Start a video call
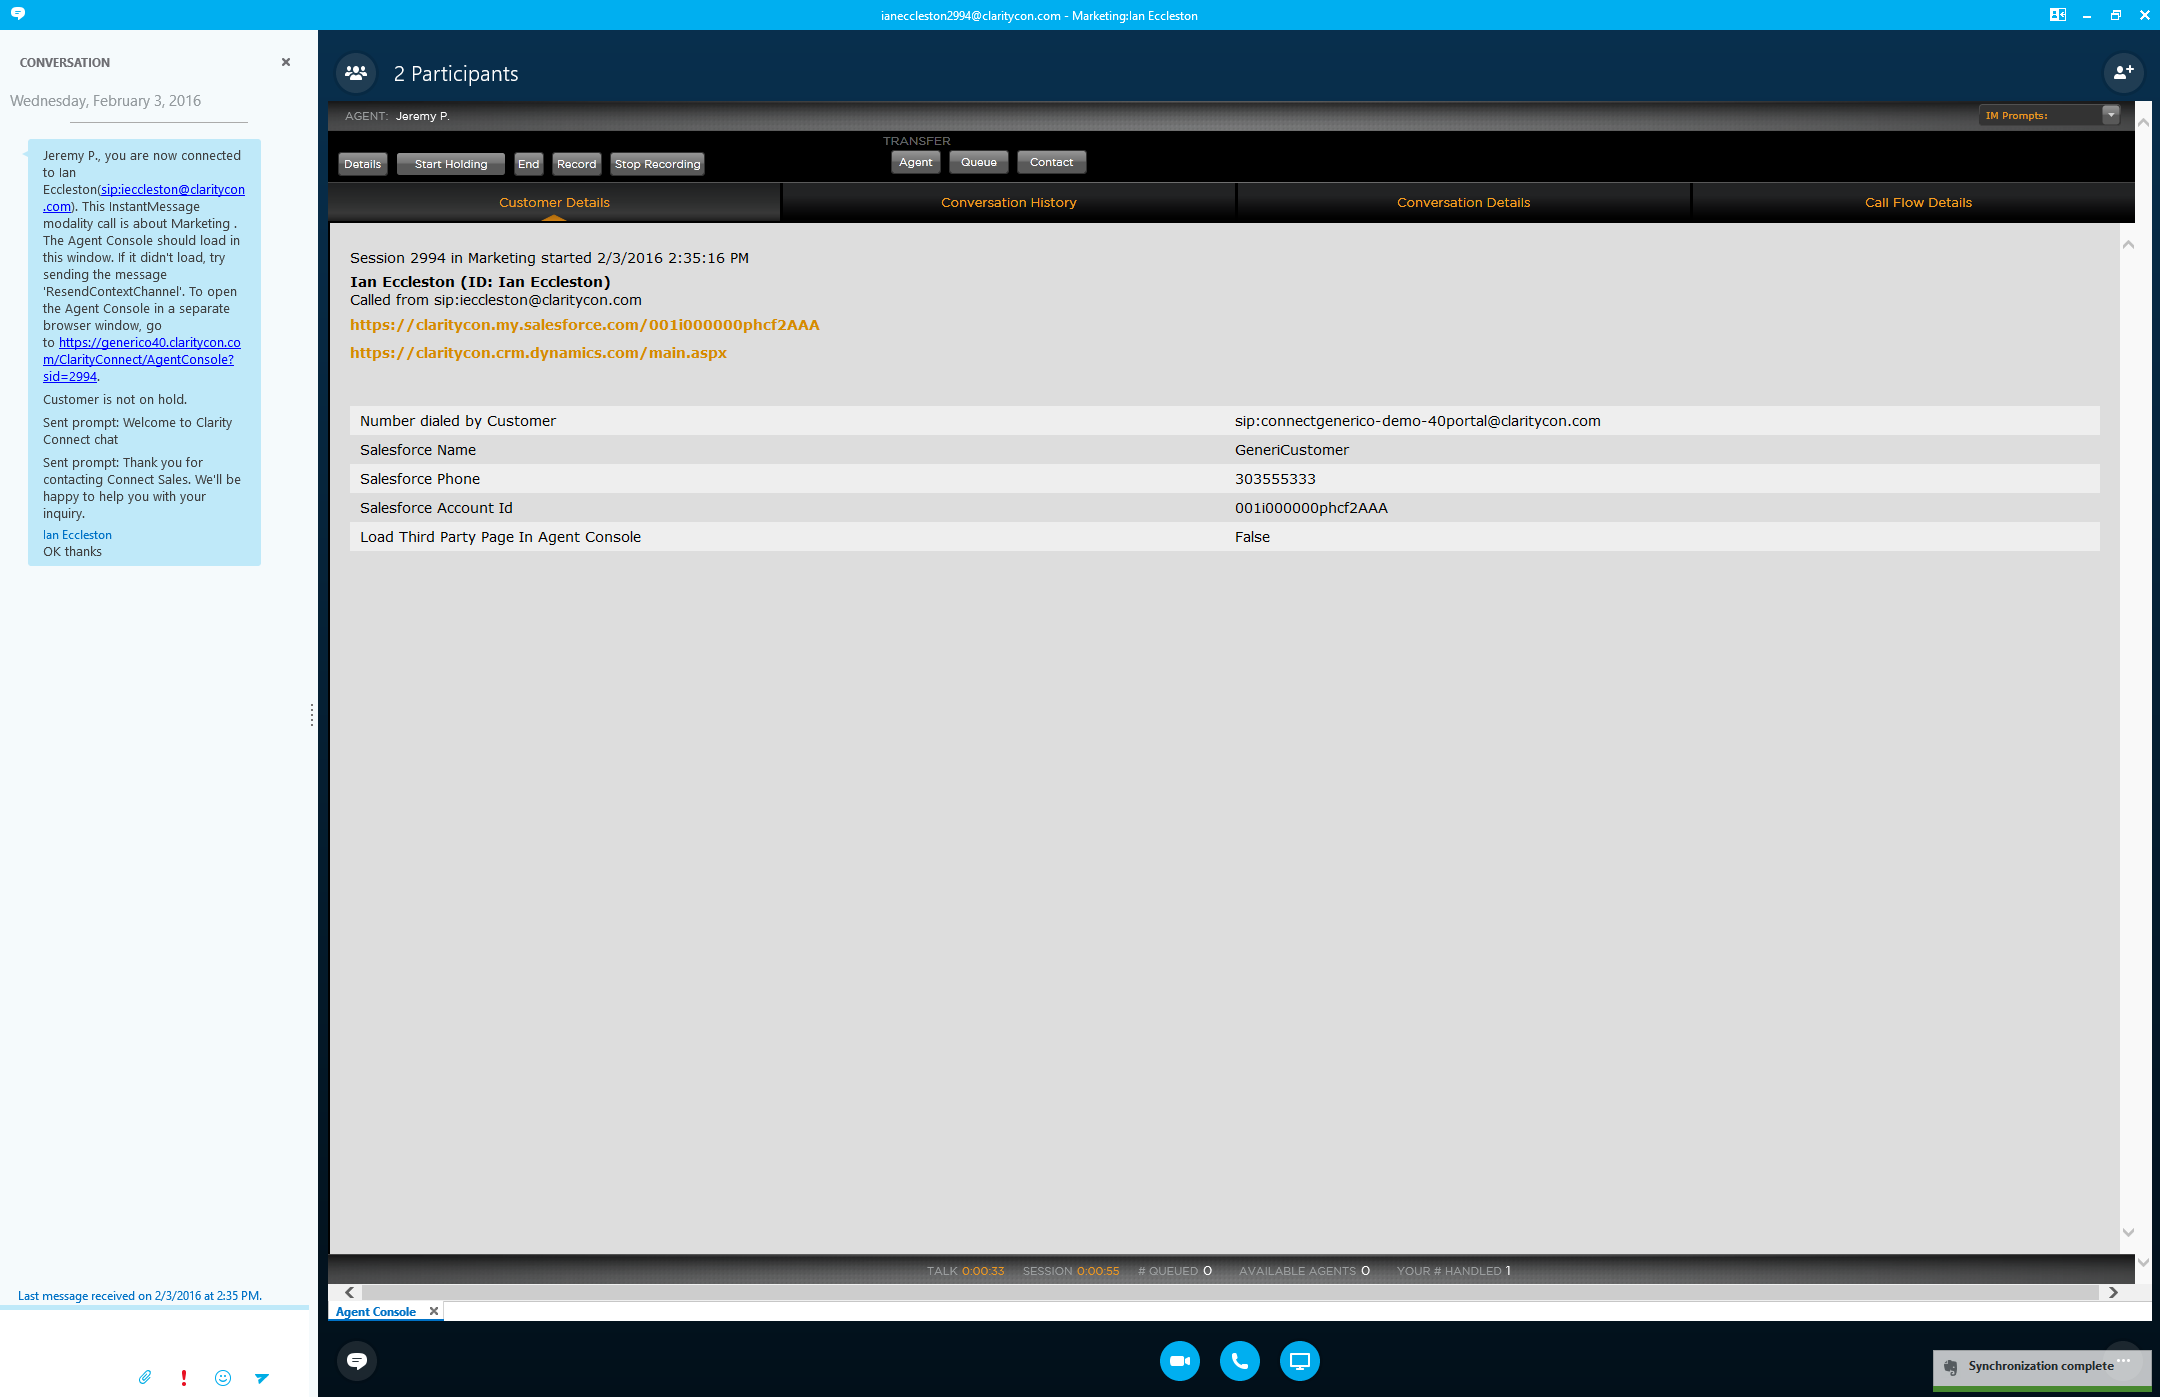Screen dimensions: 2160x1397 click(1180, 1361)
